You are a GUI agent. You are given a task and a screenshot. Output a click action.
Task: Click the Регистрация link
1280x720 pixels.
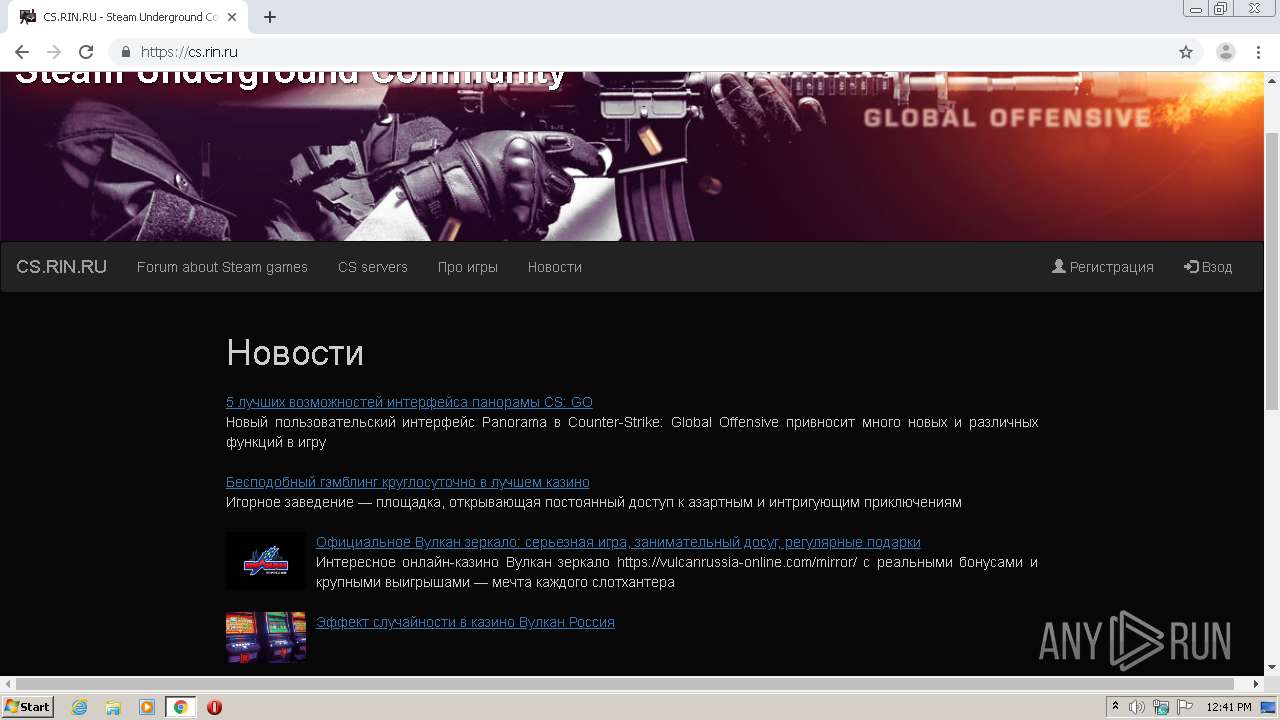point(1103,267)
